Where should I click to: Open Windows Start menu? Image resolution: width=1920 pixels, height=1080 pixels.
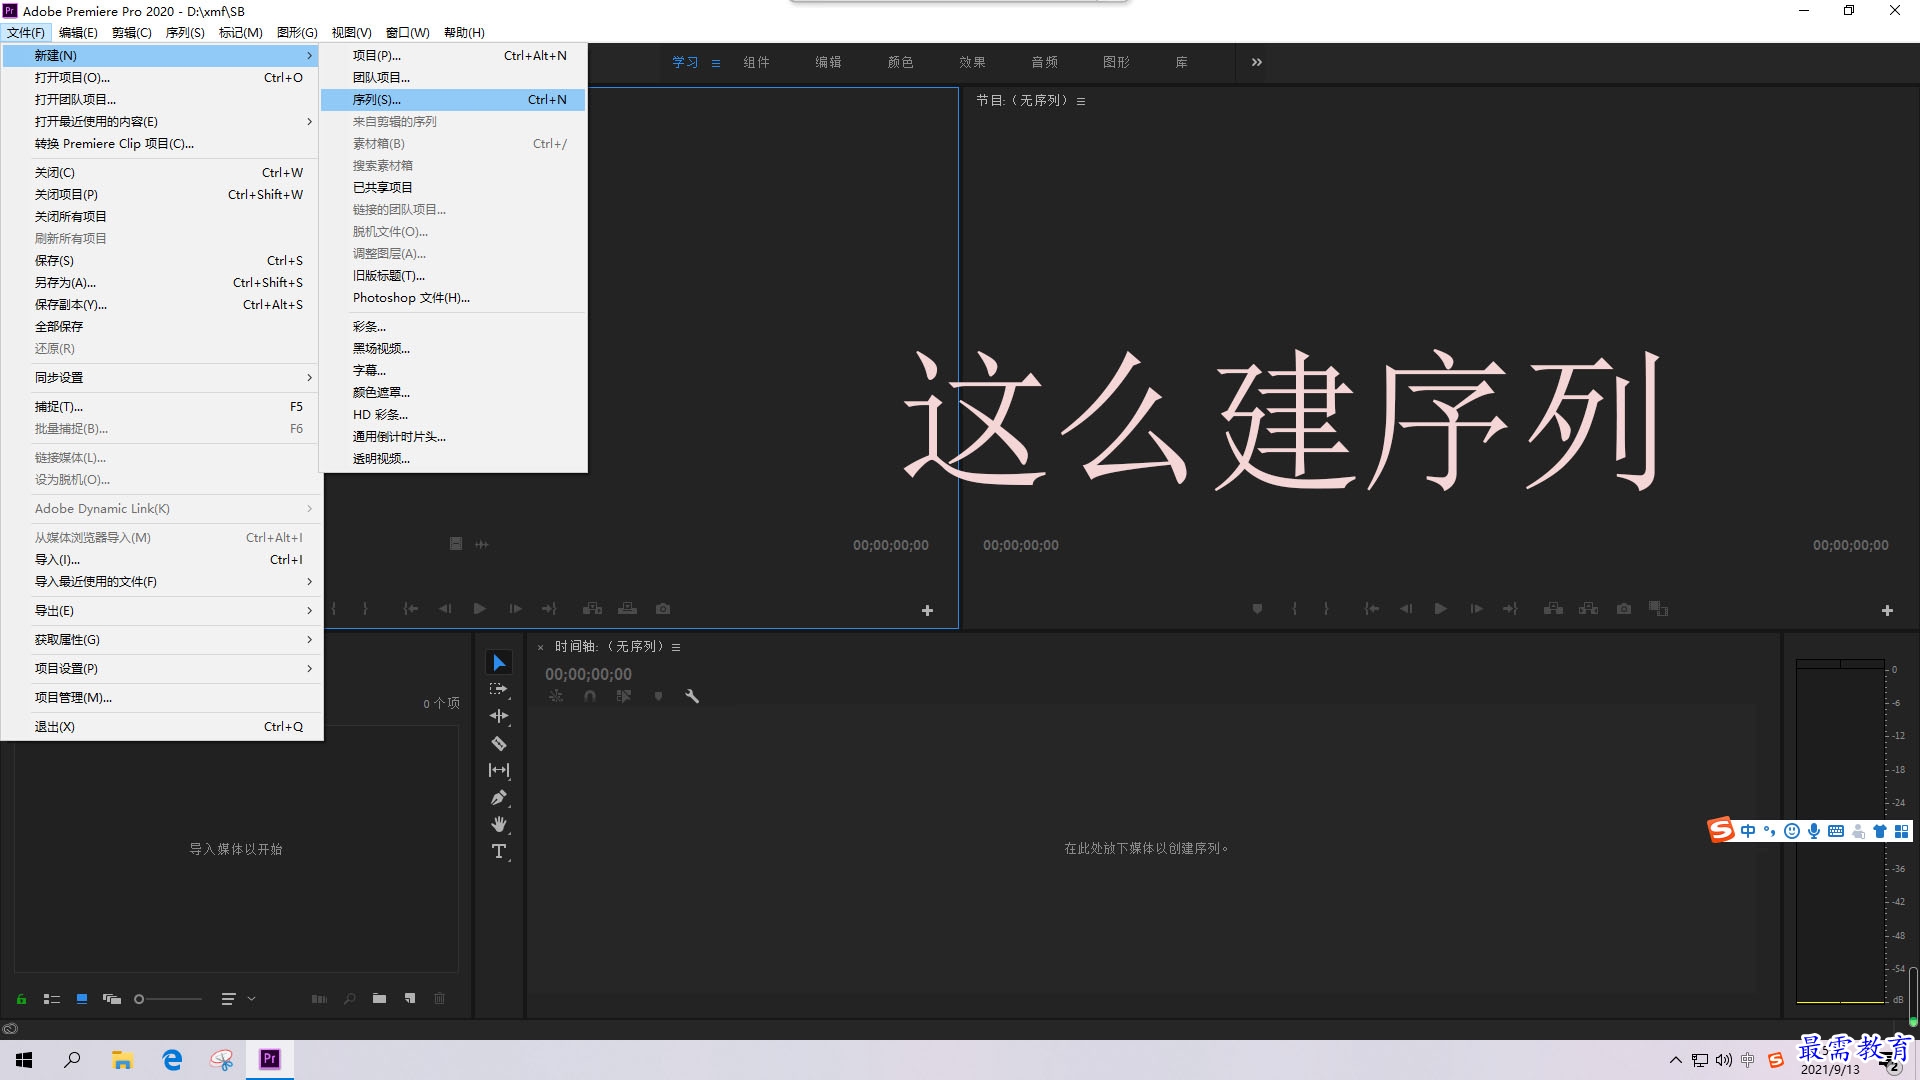[x=24, y=1060]
